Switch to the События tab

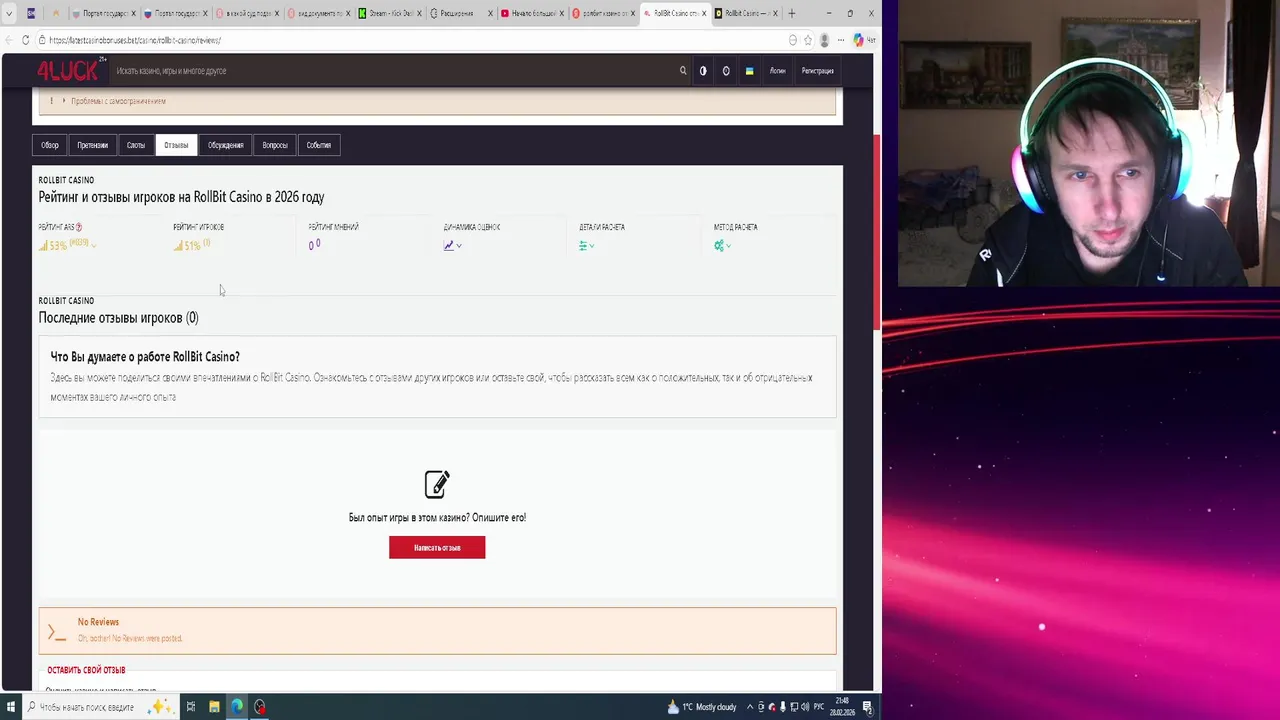[x=319, y=145]
